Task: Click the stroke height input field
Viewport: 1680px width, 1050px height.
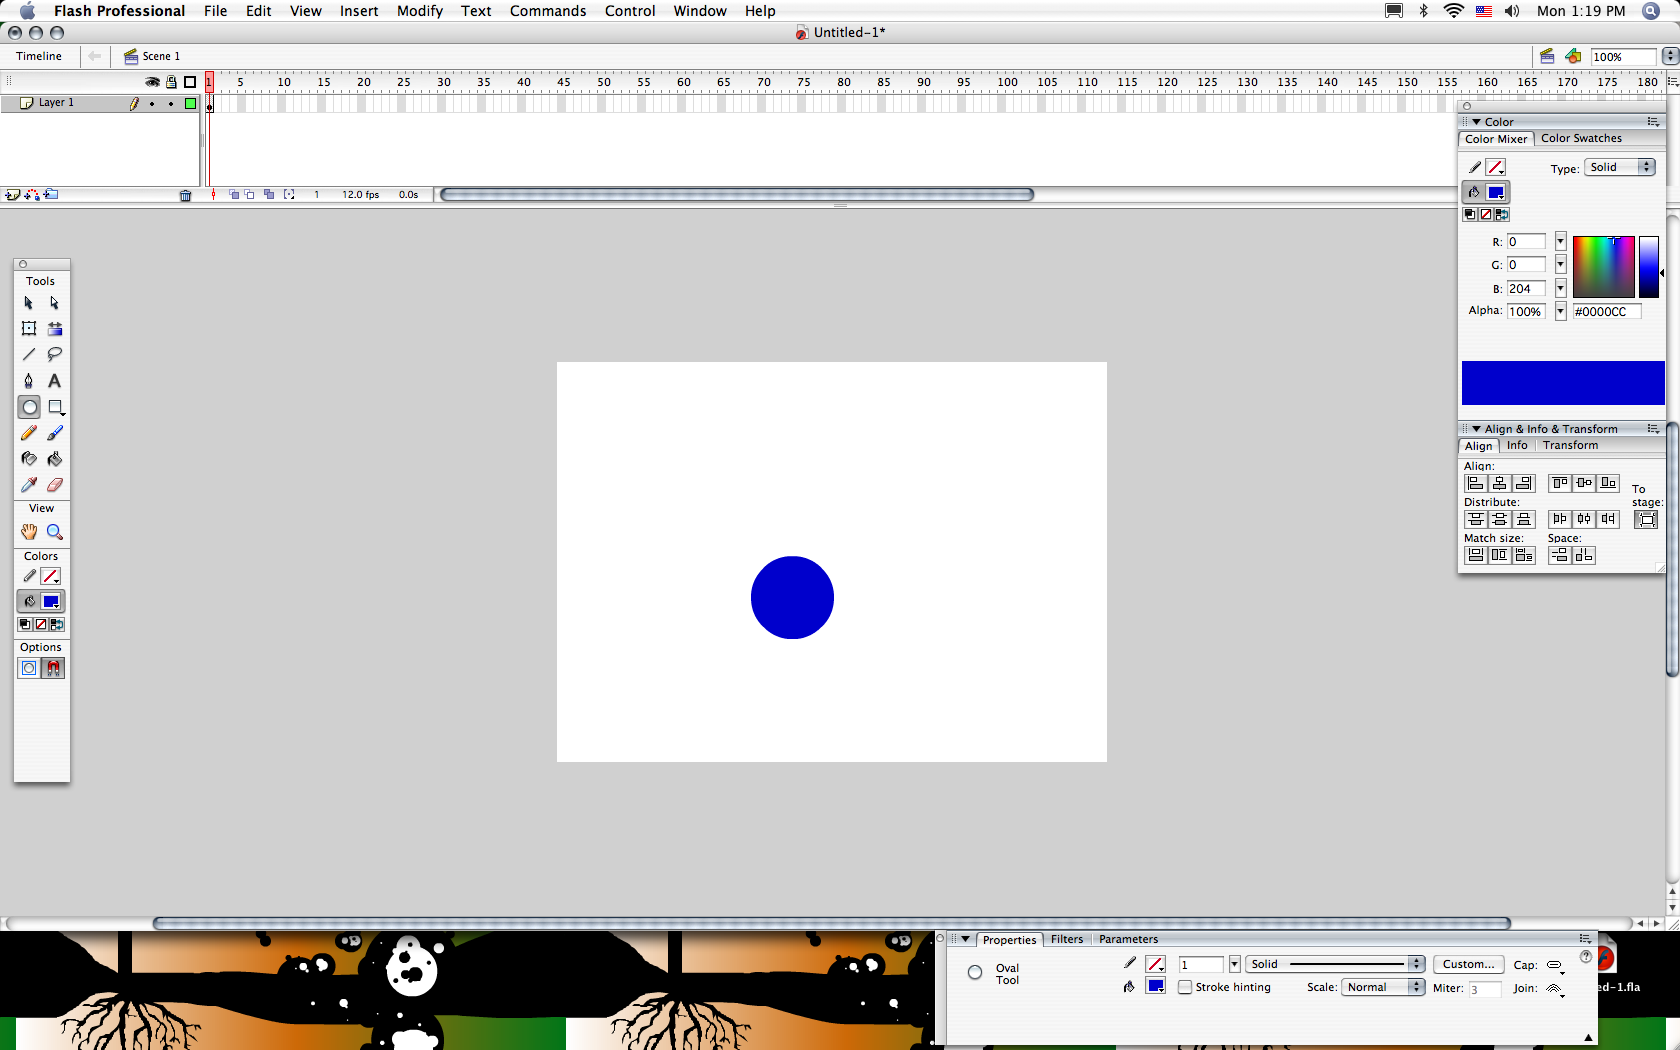Action: point(1200,964)
